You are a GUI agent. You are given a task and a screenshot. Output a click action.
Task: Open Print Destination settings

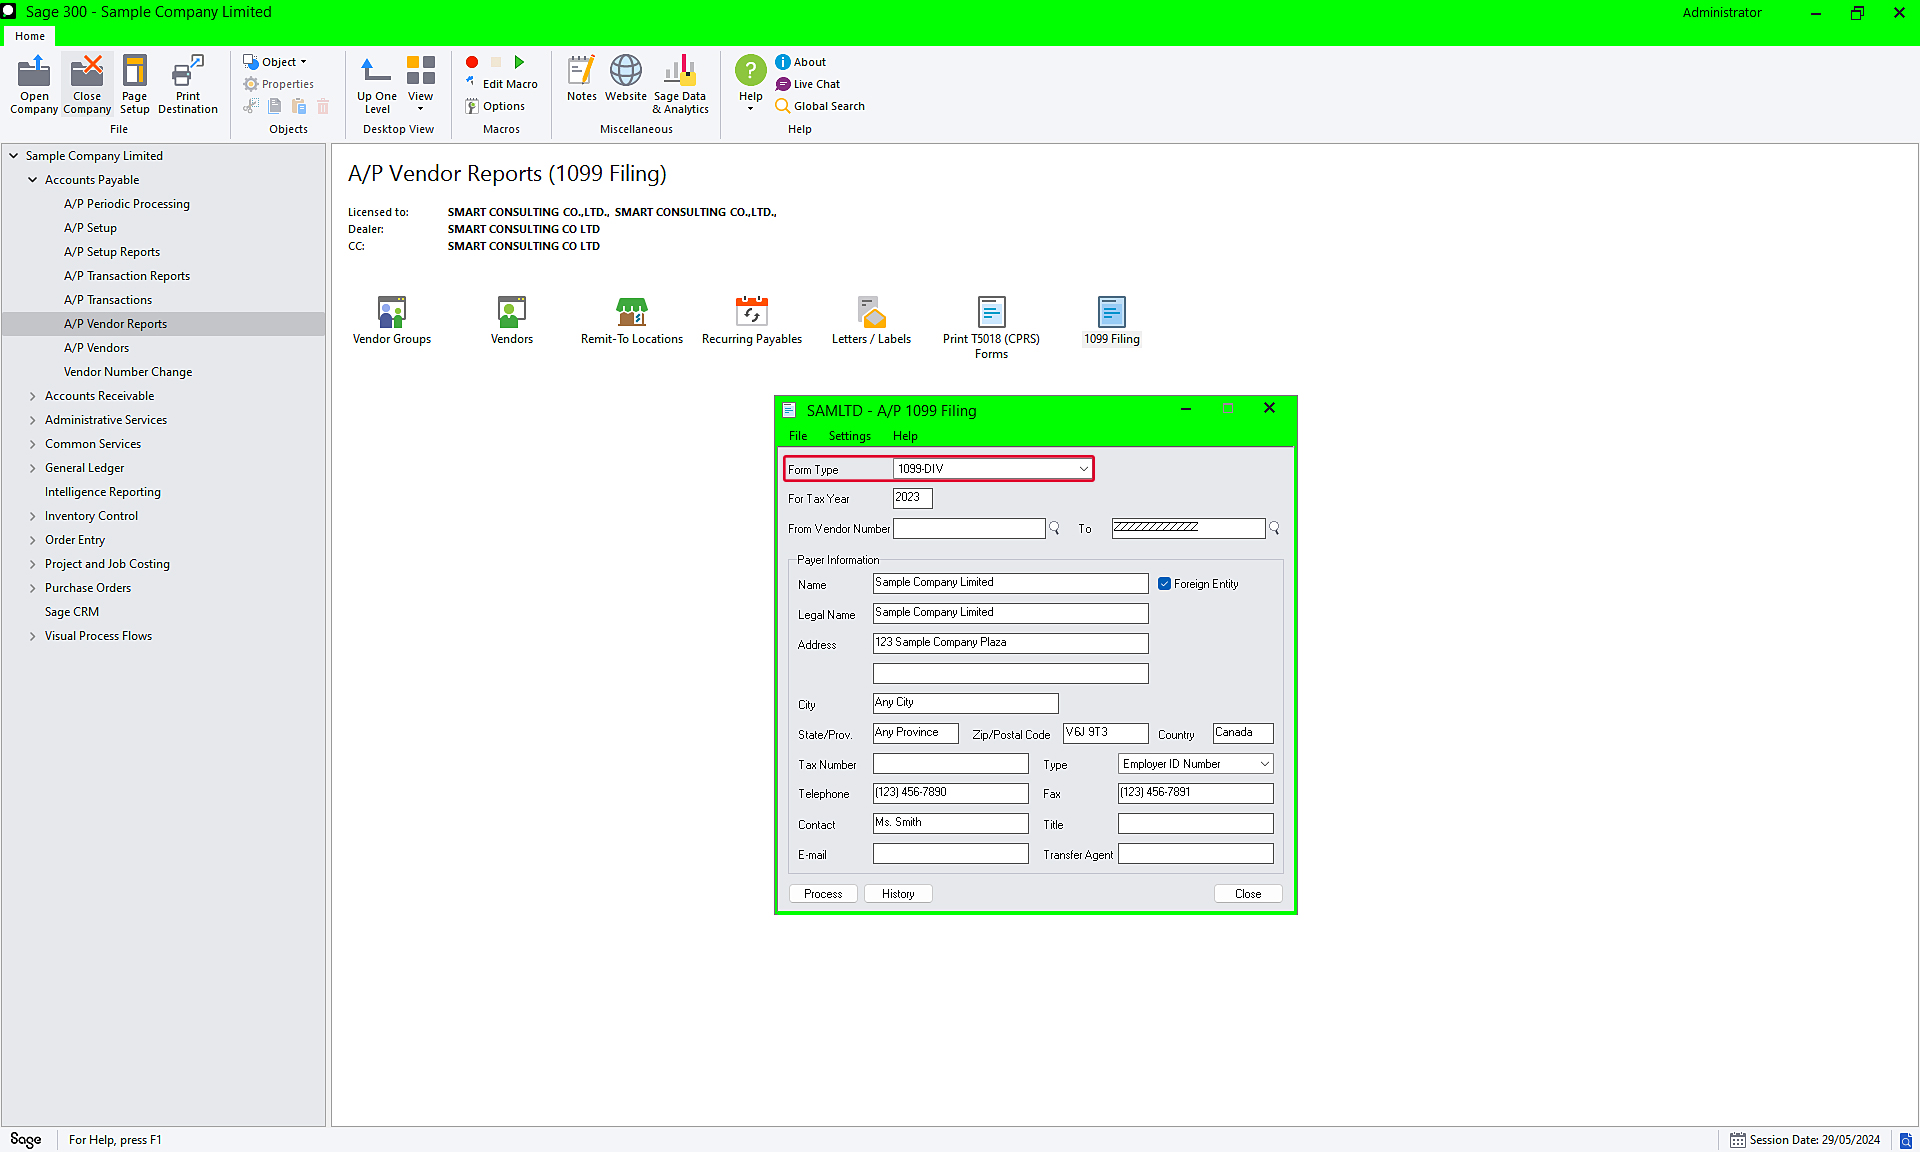click(x=188, y=84)
